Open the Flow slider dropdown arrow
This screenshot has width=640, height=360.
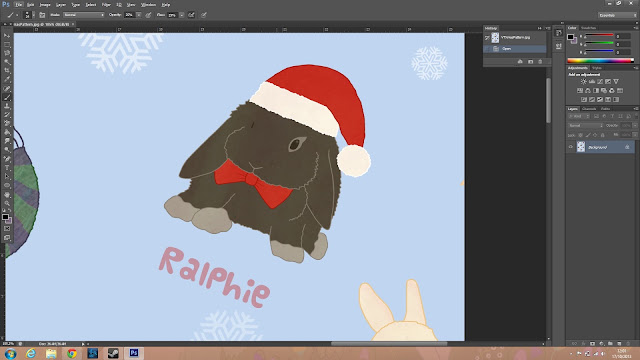pyautogui.click(x=182, y=15)
